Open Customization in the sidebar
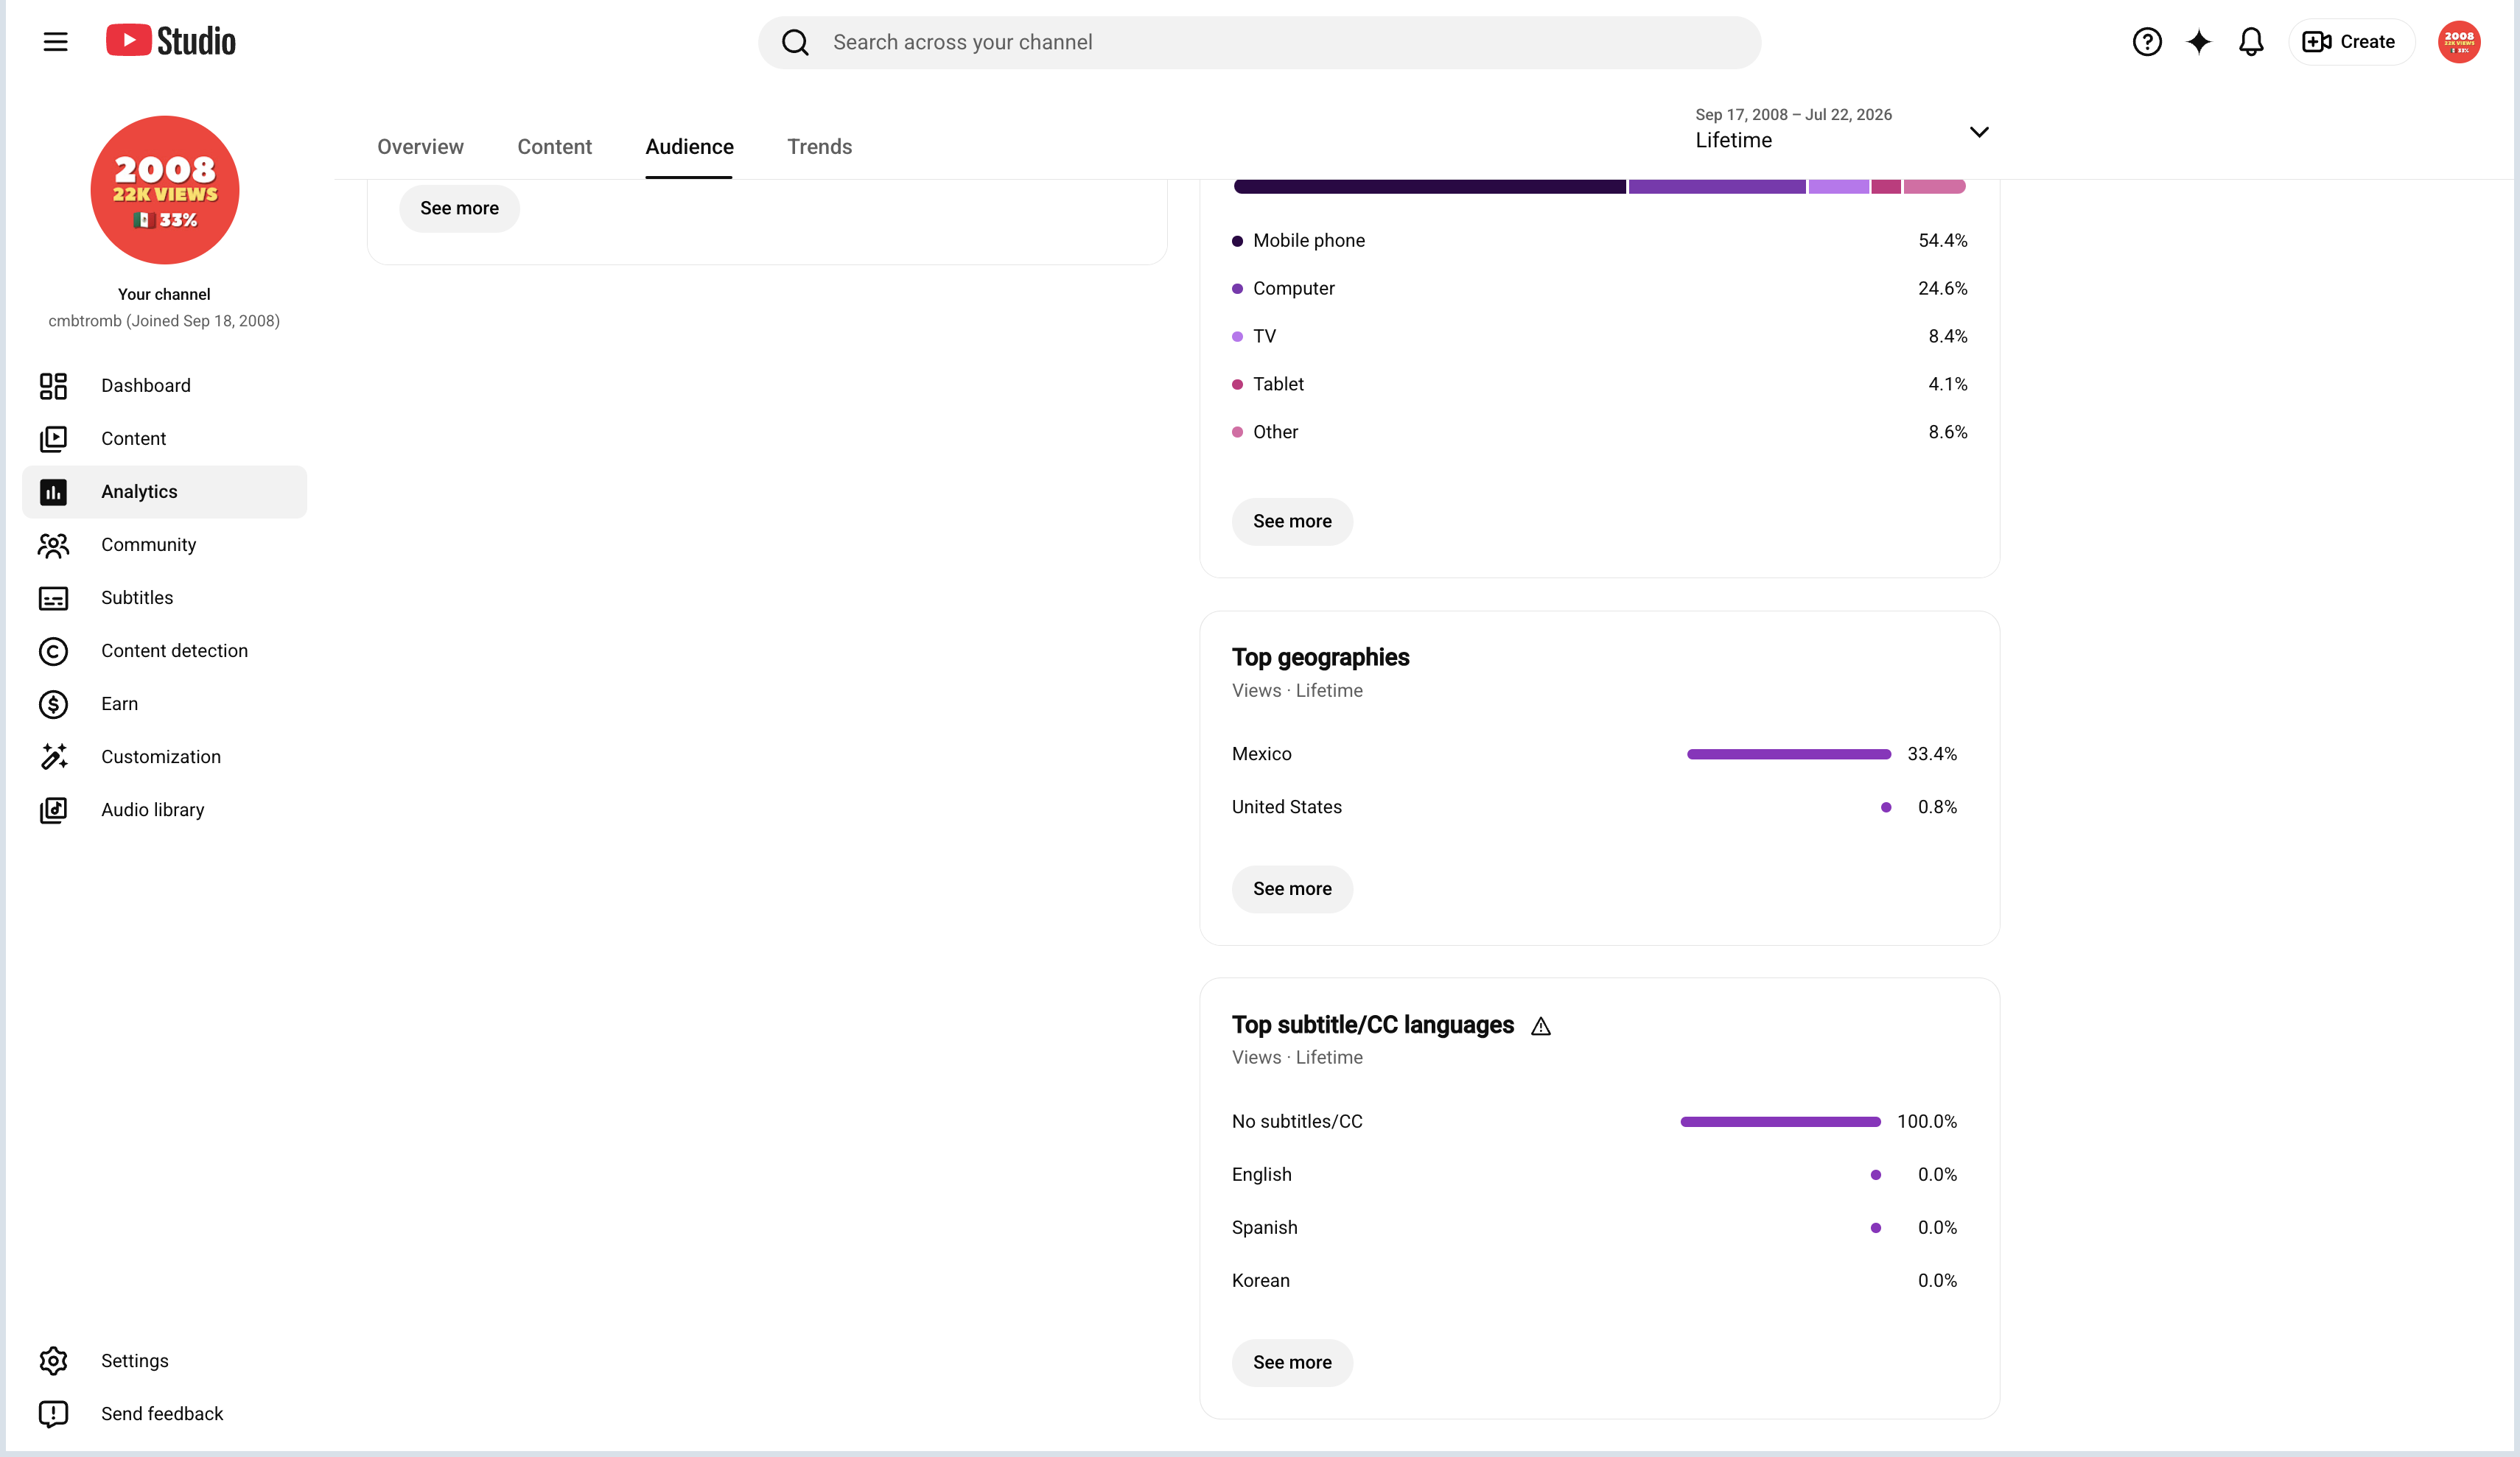 click(164, 757)
